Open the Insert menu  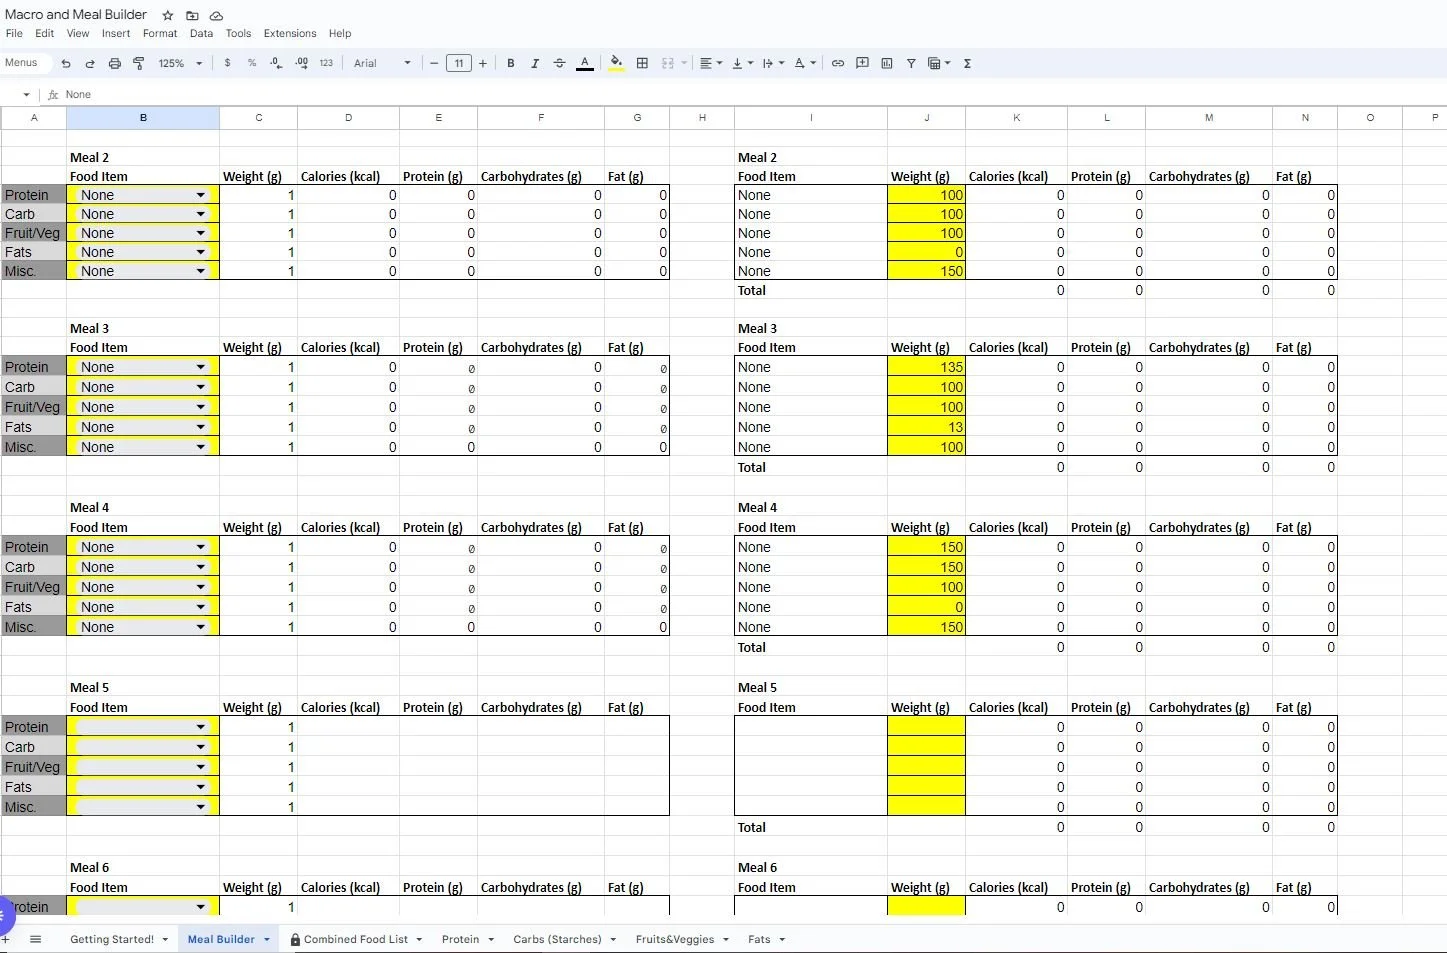coord(116,33)
